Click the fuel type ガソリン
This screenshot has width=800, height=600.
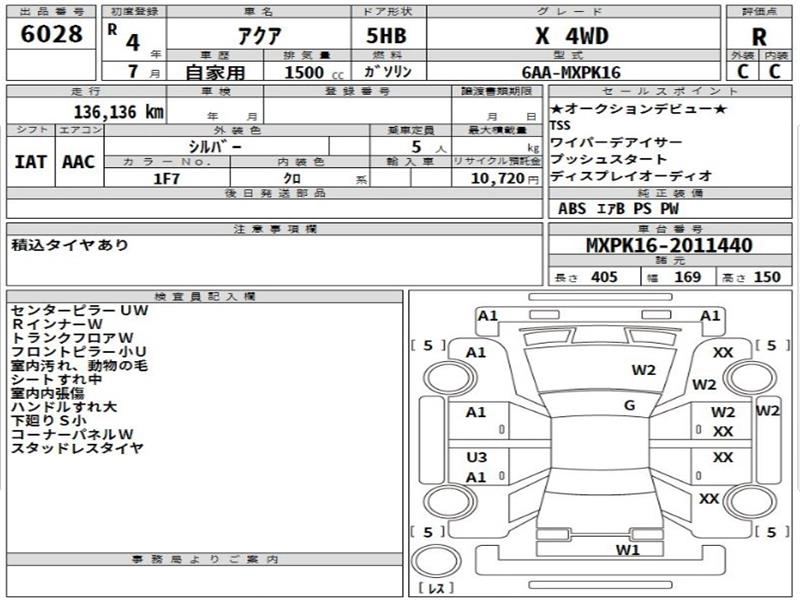point(388,72)
